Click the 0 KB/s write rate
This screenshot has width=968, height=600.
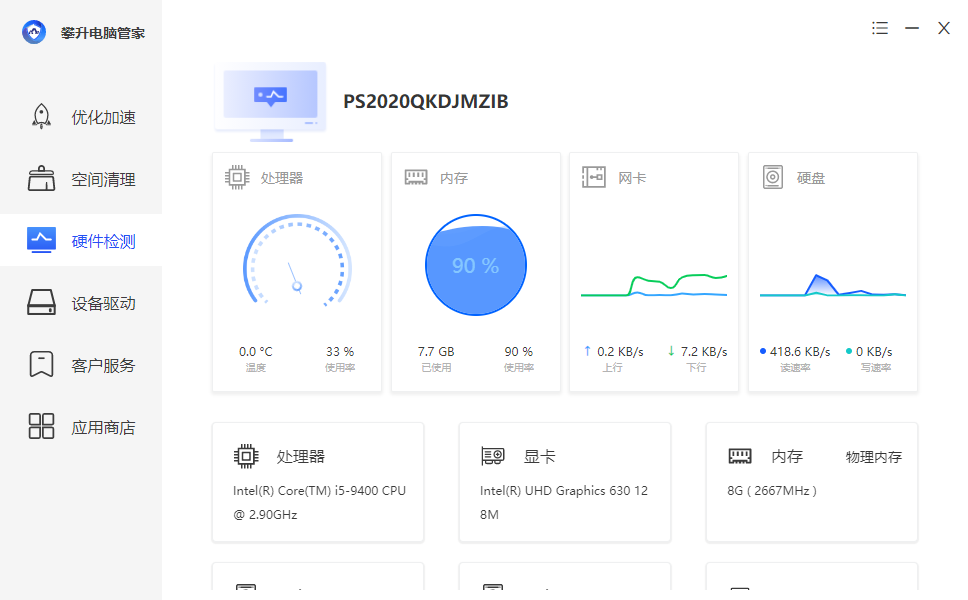tap(874, 351)
